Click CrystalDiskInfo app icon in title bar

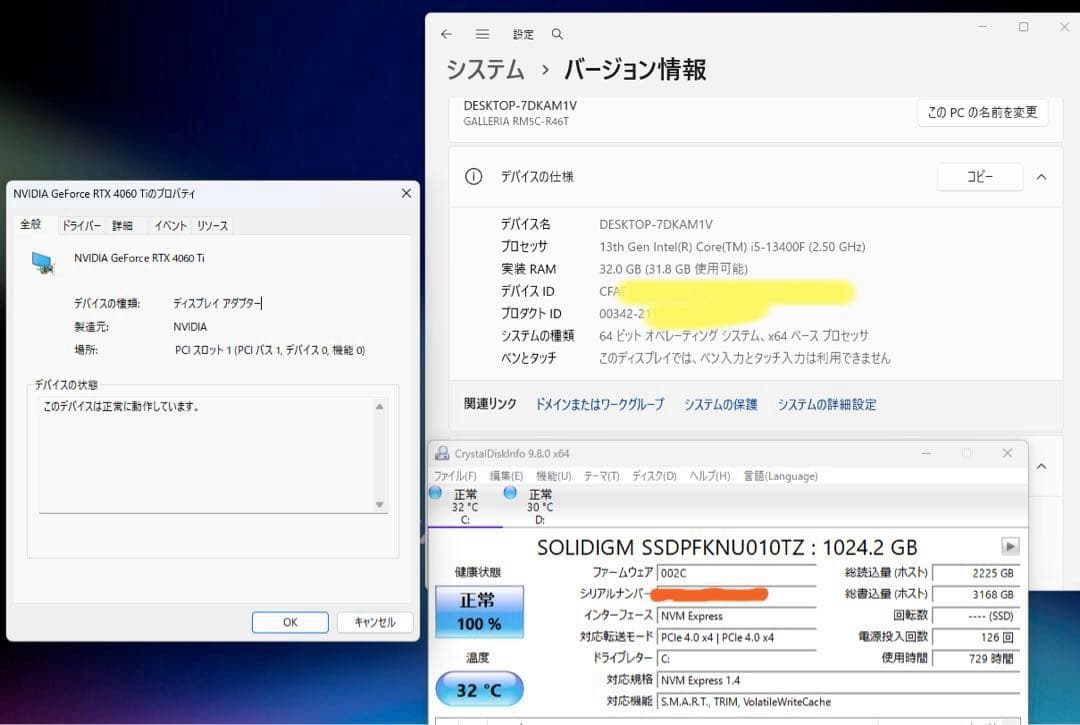(442, 453)
